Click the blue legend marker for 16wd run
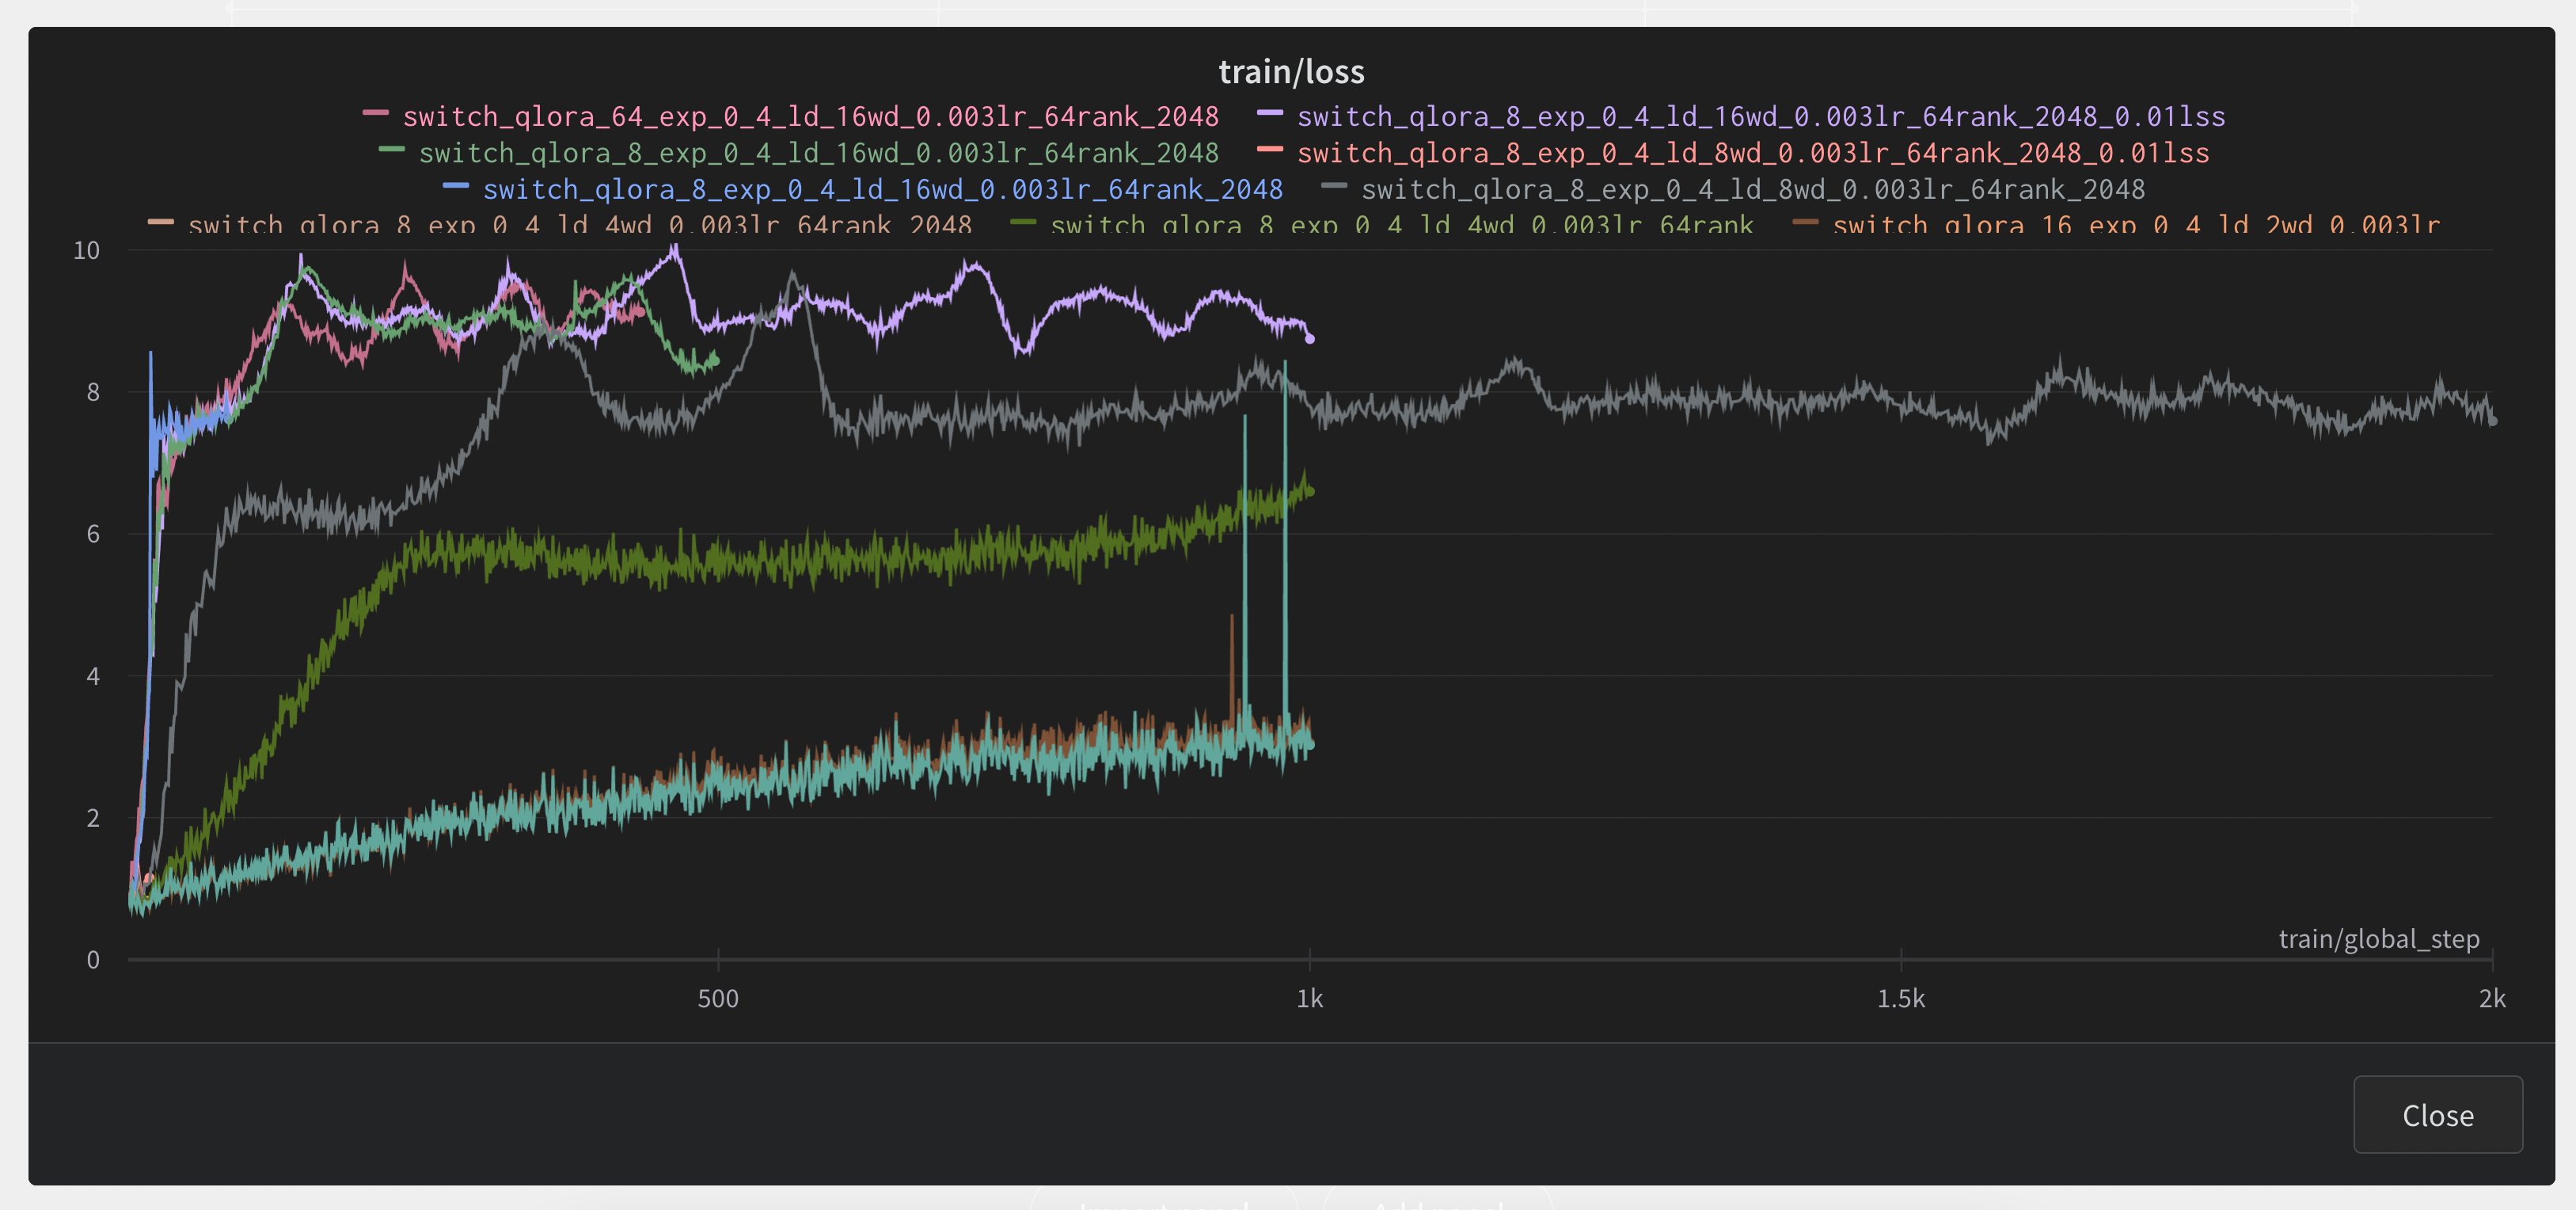Image resolution: width=2576 pixels, height=1210 pixels. [456, 185]
